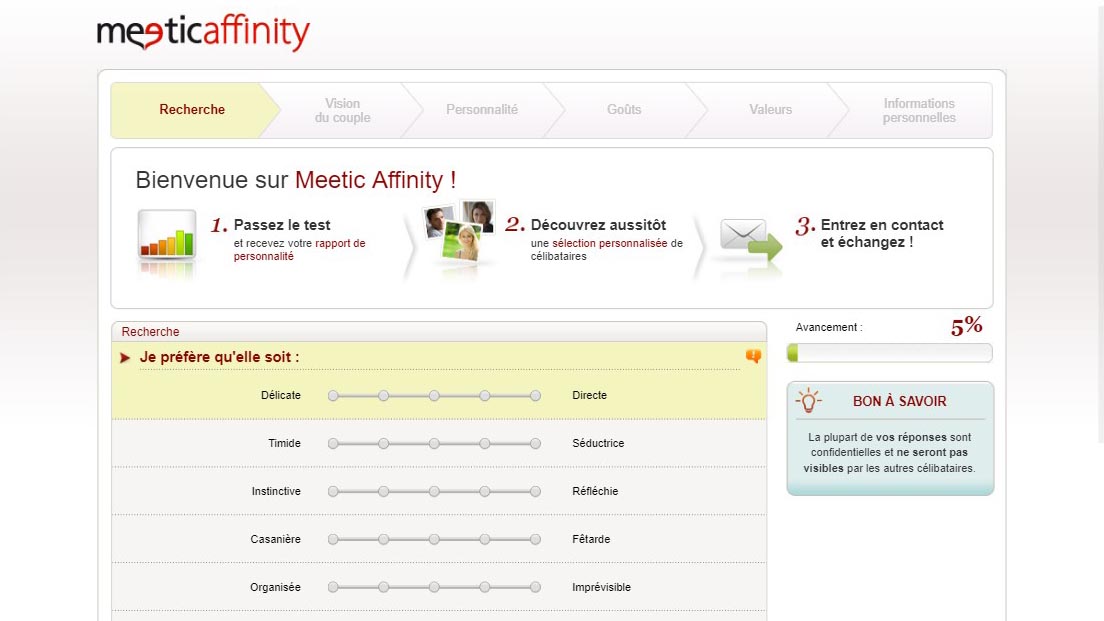This screenshot has width=1104, height=621.
Task: Open the Informations personnelles step
Action: coord(919,111)
